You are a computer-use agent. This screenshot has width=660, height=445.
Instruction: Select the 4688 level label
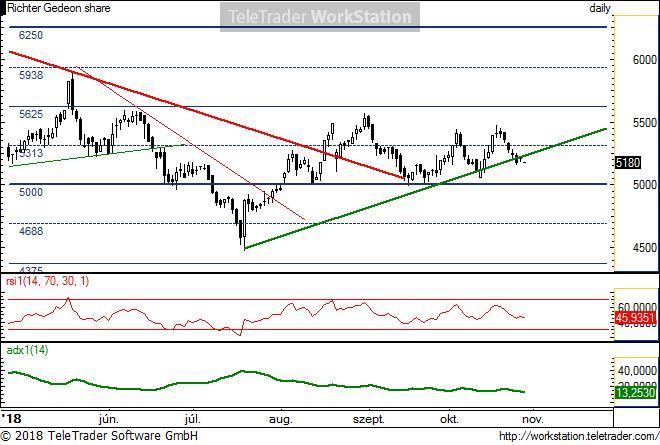click(x=31, y=231)
